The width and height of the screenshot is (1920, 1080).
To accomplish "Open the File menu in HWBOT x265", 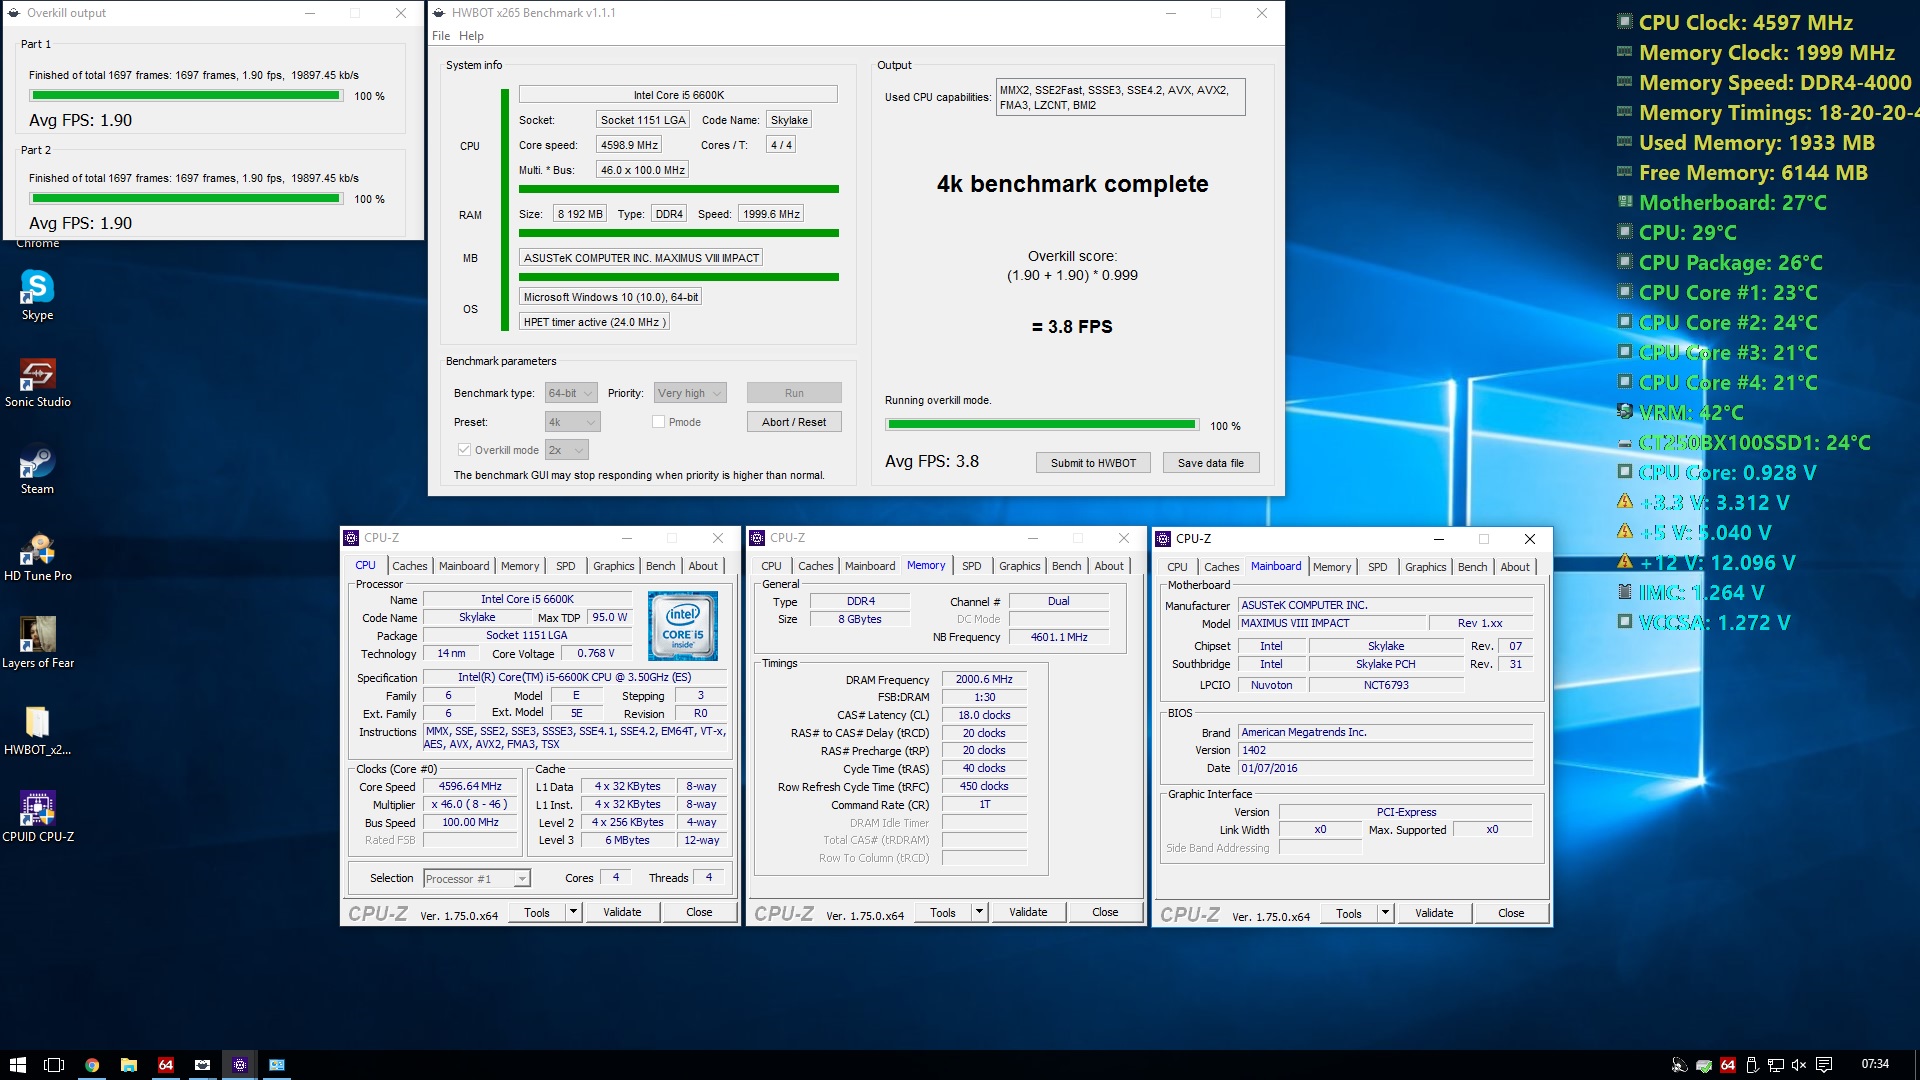I will [441, 36].
